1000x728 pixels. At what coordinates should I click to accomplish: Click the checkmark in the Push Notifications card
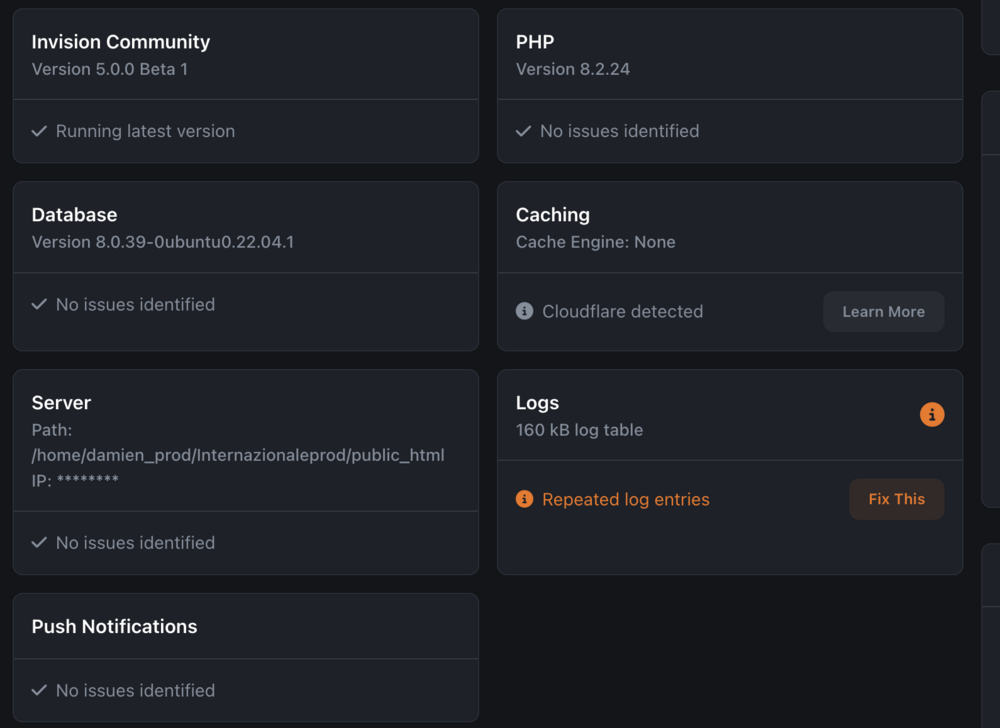pyautogui.click(x=40, y=690)
